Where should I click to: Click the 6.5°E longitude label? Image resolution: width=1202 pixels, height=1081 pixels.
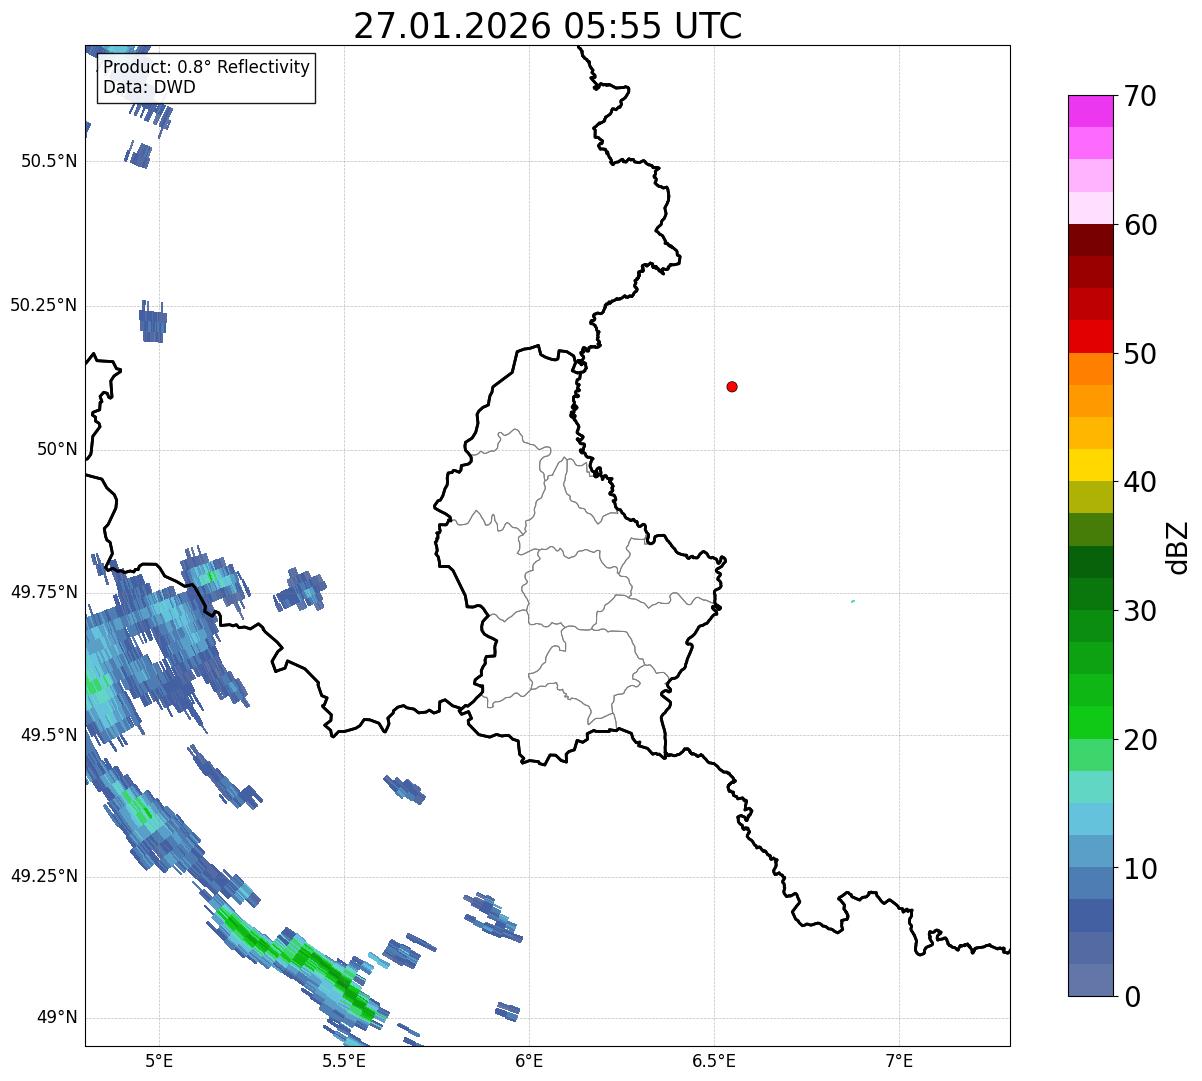point(714,1060)
